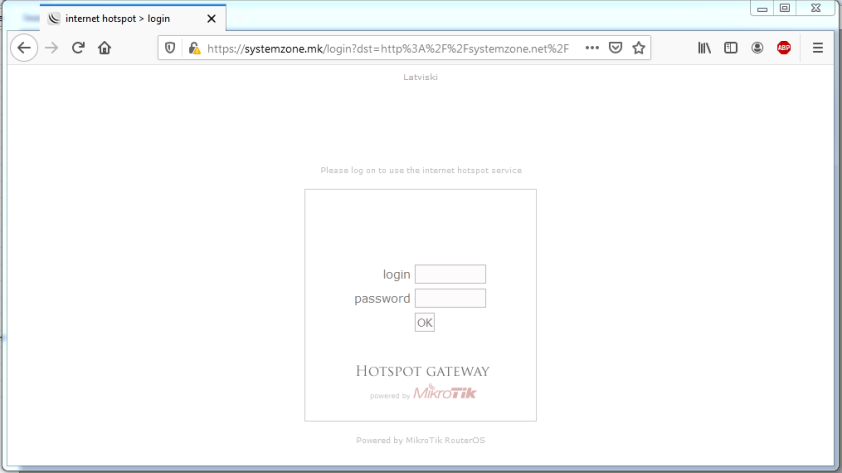Image resolution: width=842 pixels, height=473 pixels.
Task: Click the Hotspot Gateway heading text
Action: [423, 371]
